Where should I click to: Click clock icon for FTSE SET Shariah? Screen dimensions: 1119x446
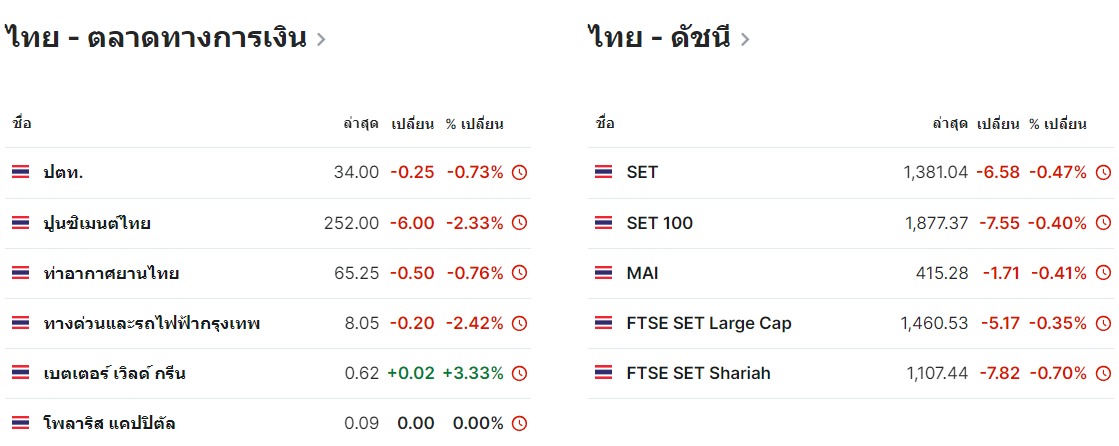[x=1102, y=373]
